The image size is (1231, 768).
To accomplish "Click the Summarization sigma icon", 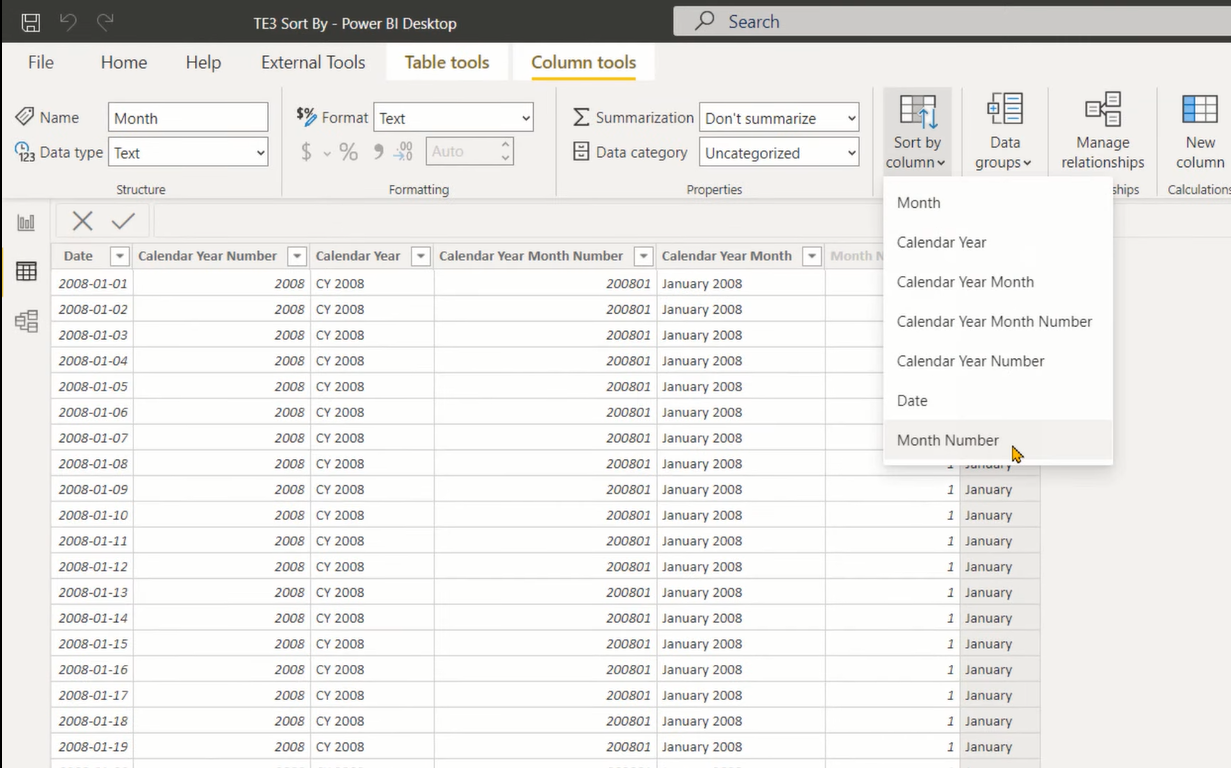I will pyautogui.click(x=581, y=117).
